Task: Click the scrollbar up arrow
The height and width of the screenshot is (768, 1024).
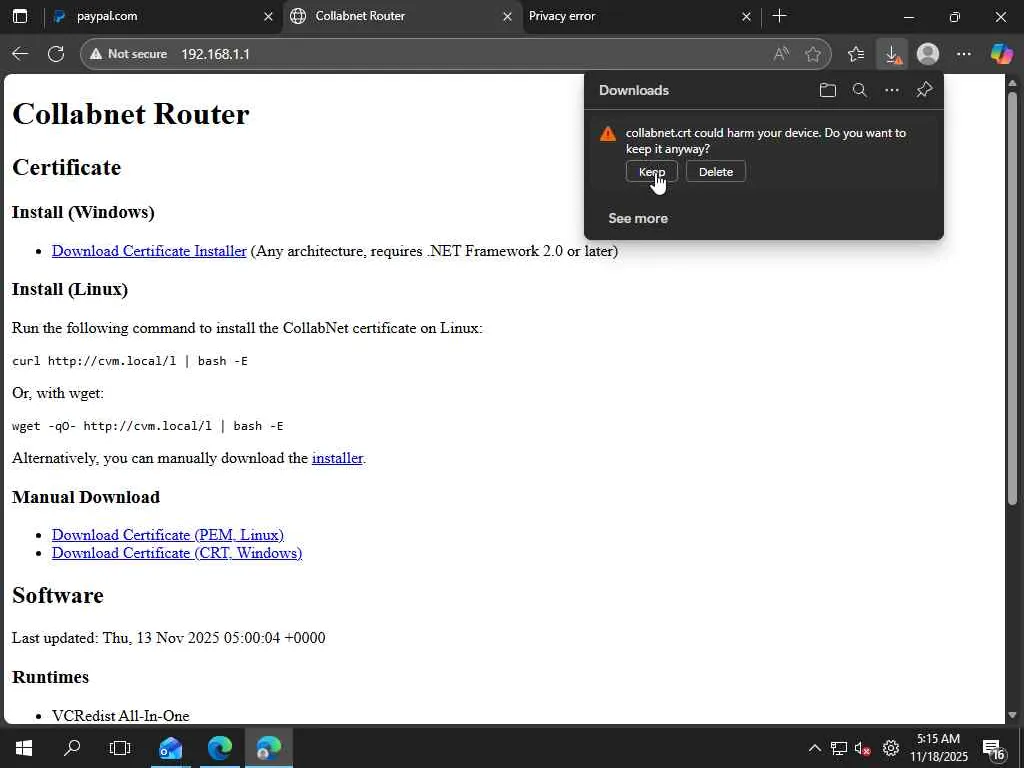Action: (x=1012, y=82)
